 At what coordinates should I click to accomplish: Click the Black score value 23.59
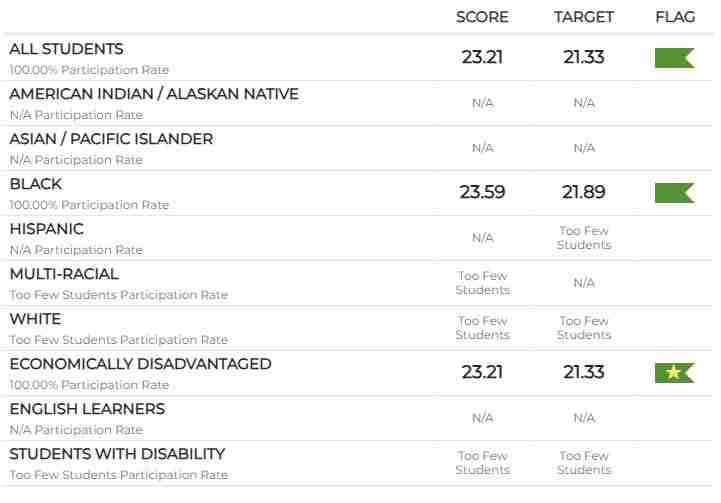pos(482,193)
